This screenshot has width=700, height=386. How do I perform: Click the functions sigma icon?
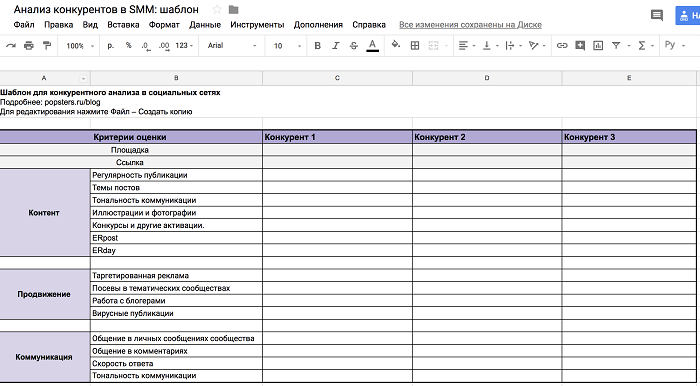click(x=642, y=46)
